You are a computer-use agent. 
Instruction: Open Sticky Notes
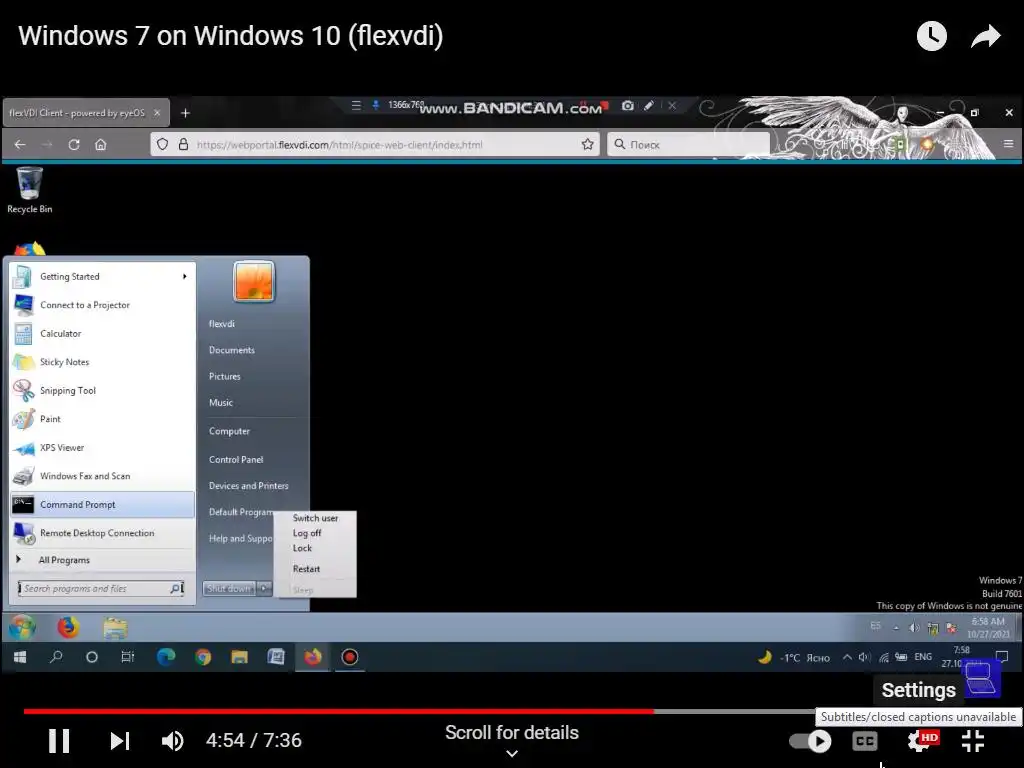(103, 362)
